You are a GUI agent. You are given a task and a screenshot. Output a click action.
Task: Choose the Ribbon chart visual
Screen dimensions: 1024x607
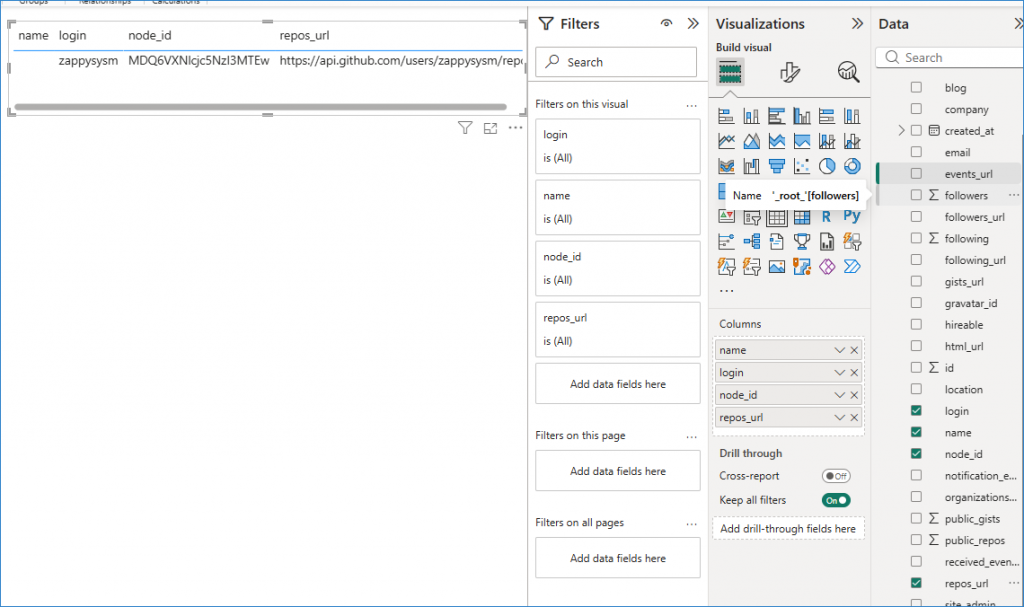[726, 167]
